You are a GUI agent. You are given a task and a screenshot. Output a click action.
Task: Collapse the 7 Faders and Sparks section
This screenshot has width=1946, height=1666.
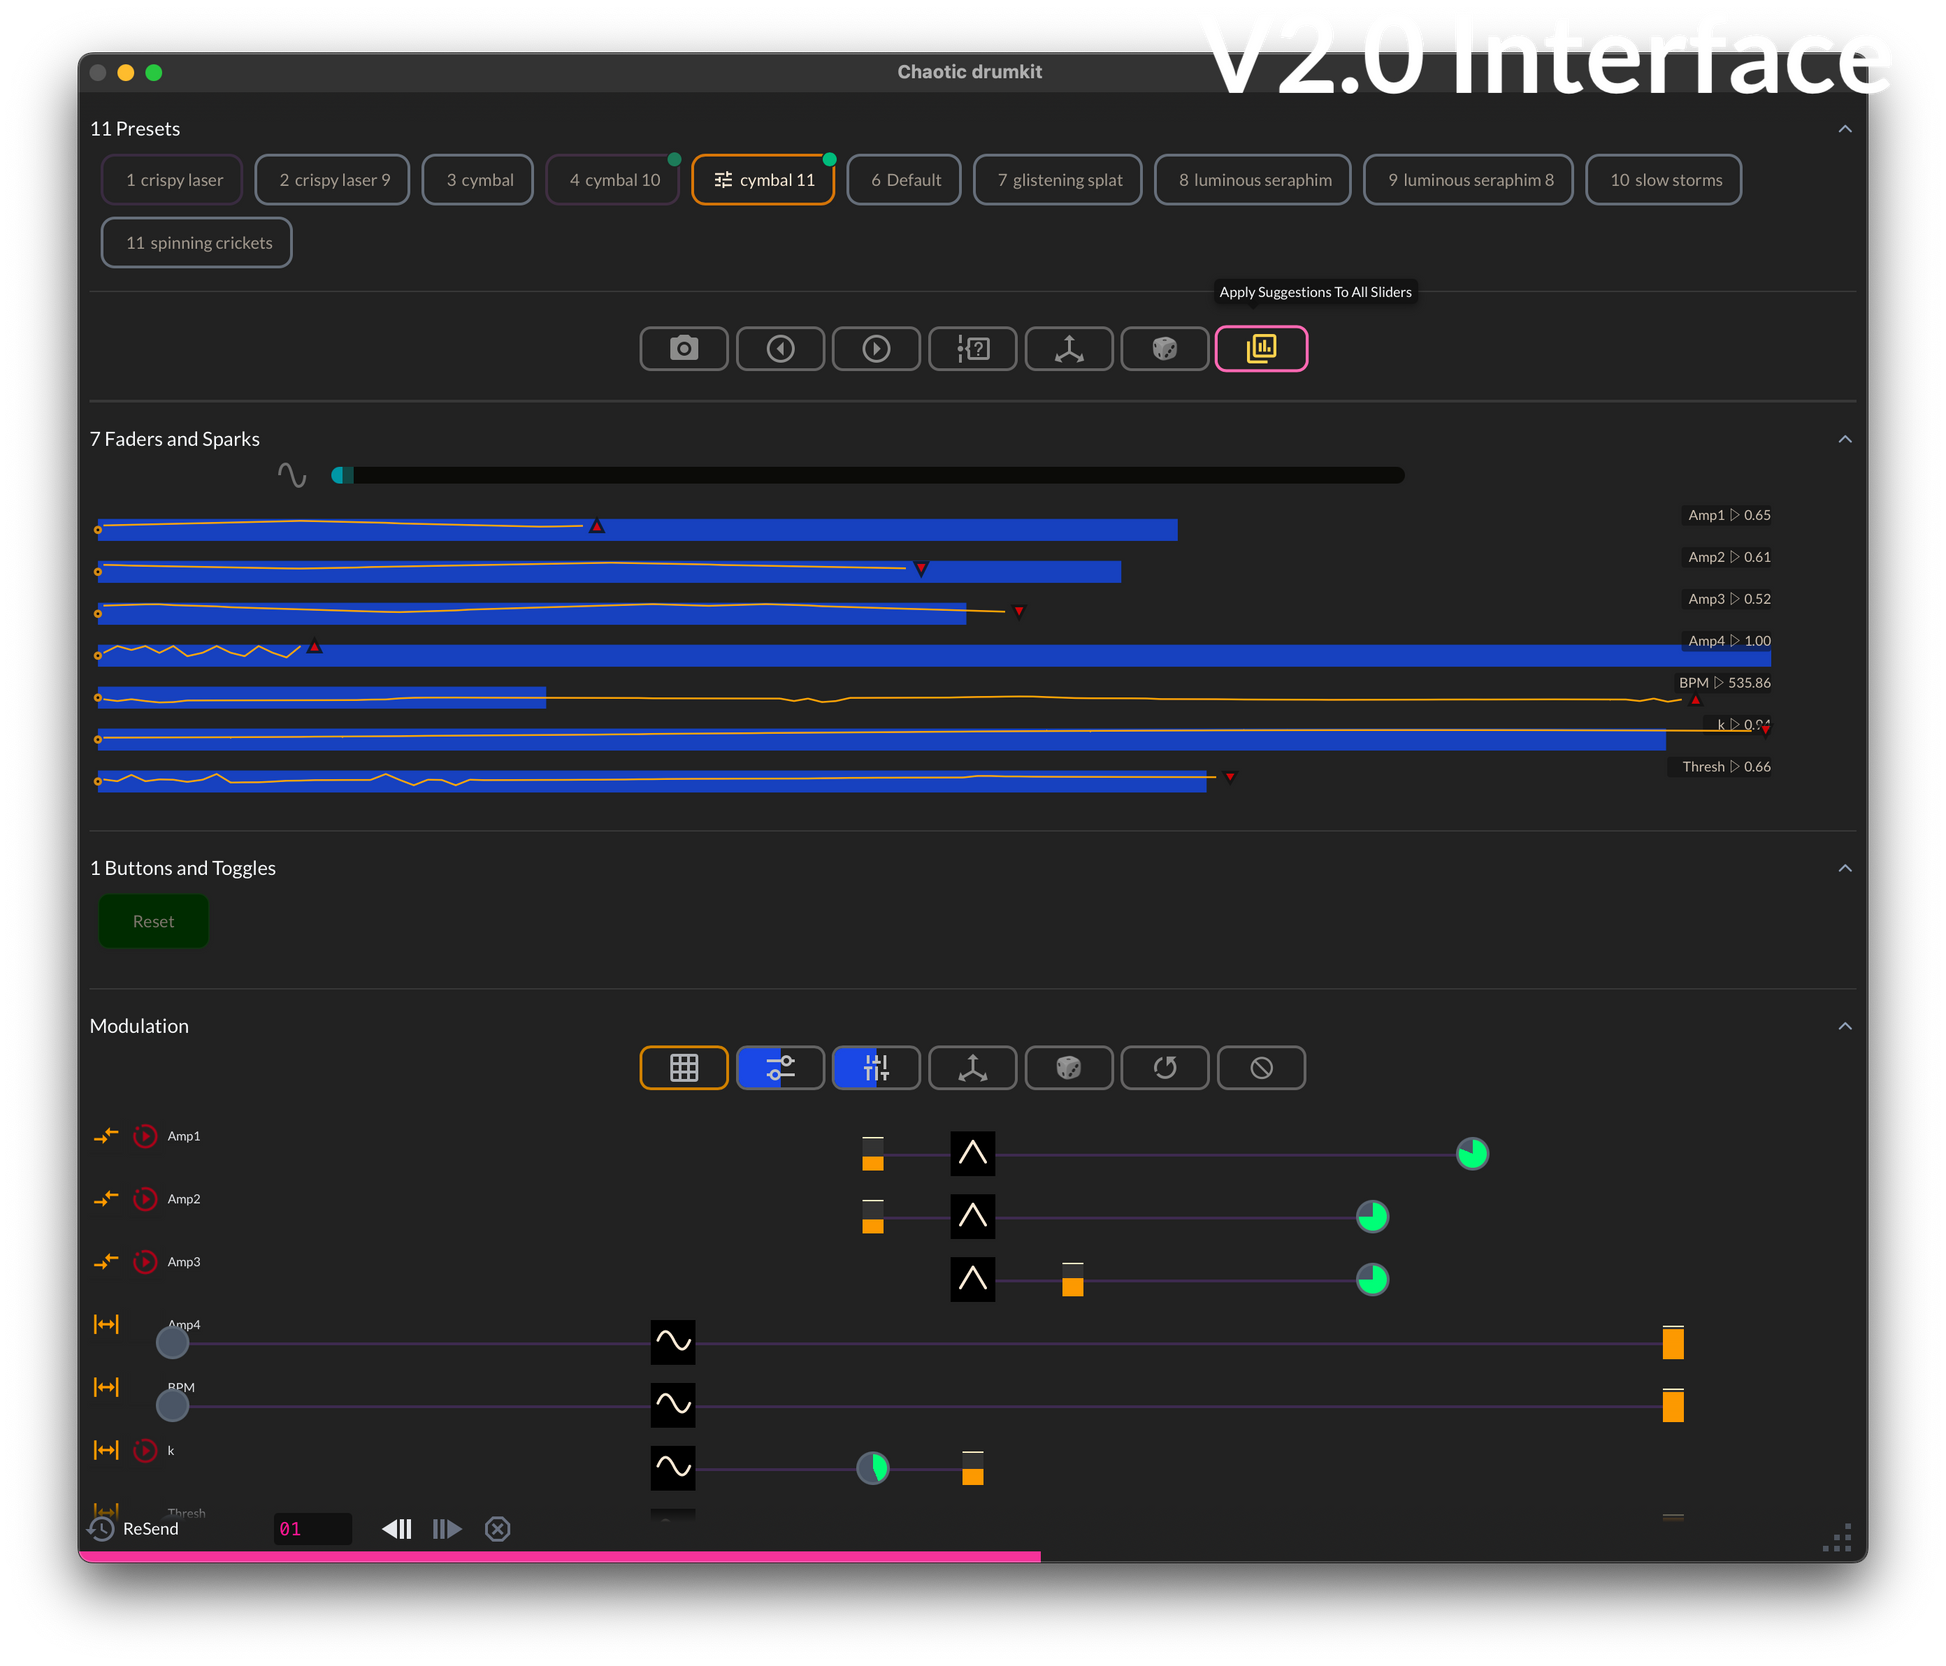(1845, 439)
